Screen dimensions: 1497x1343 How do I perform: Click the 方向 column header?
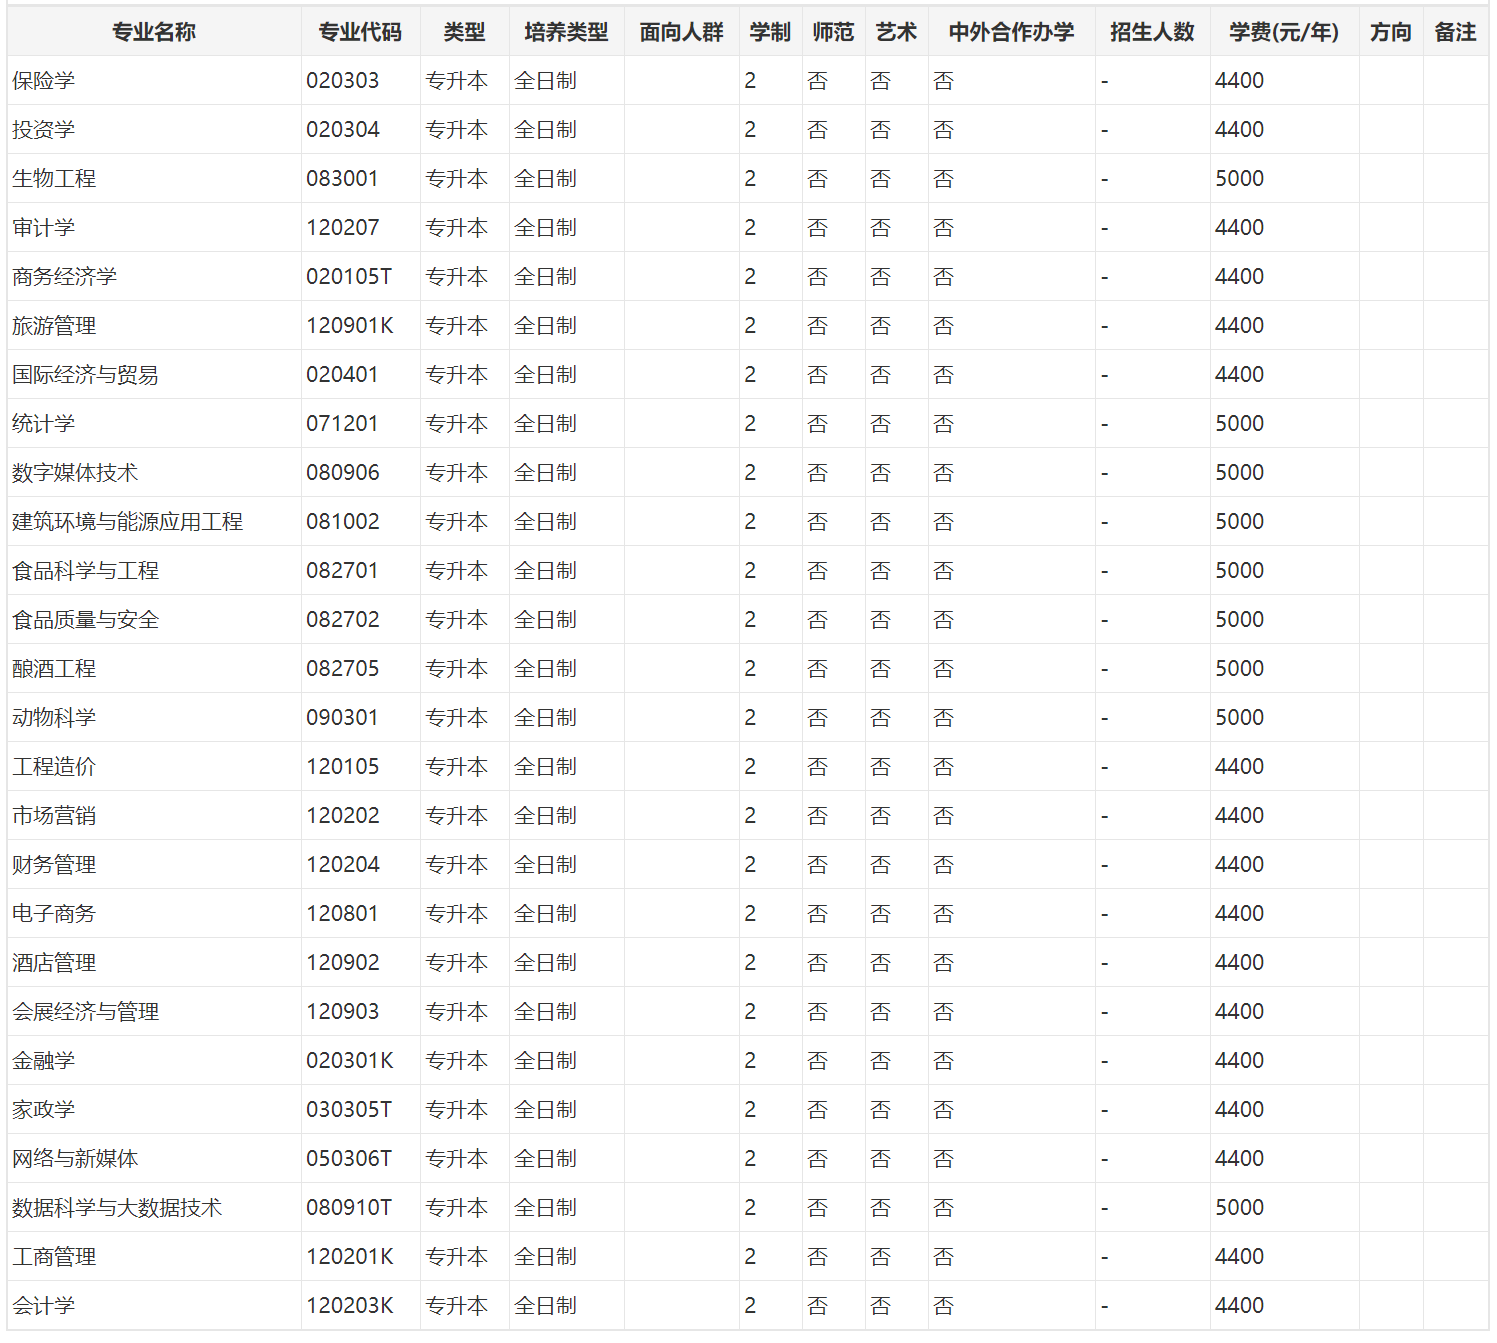tap(1391, 32)
